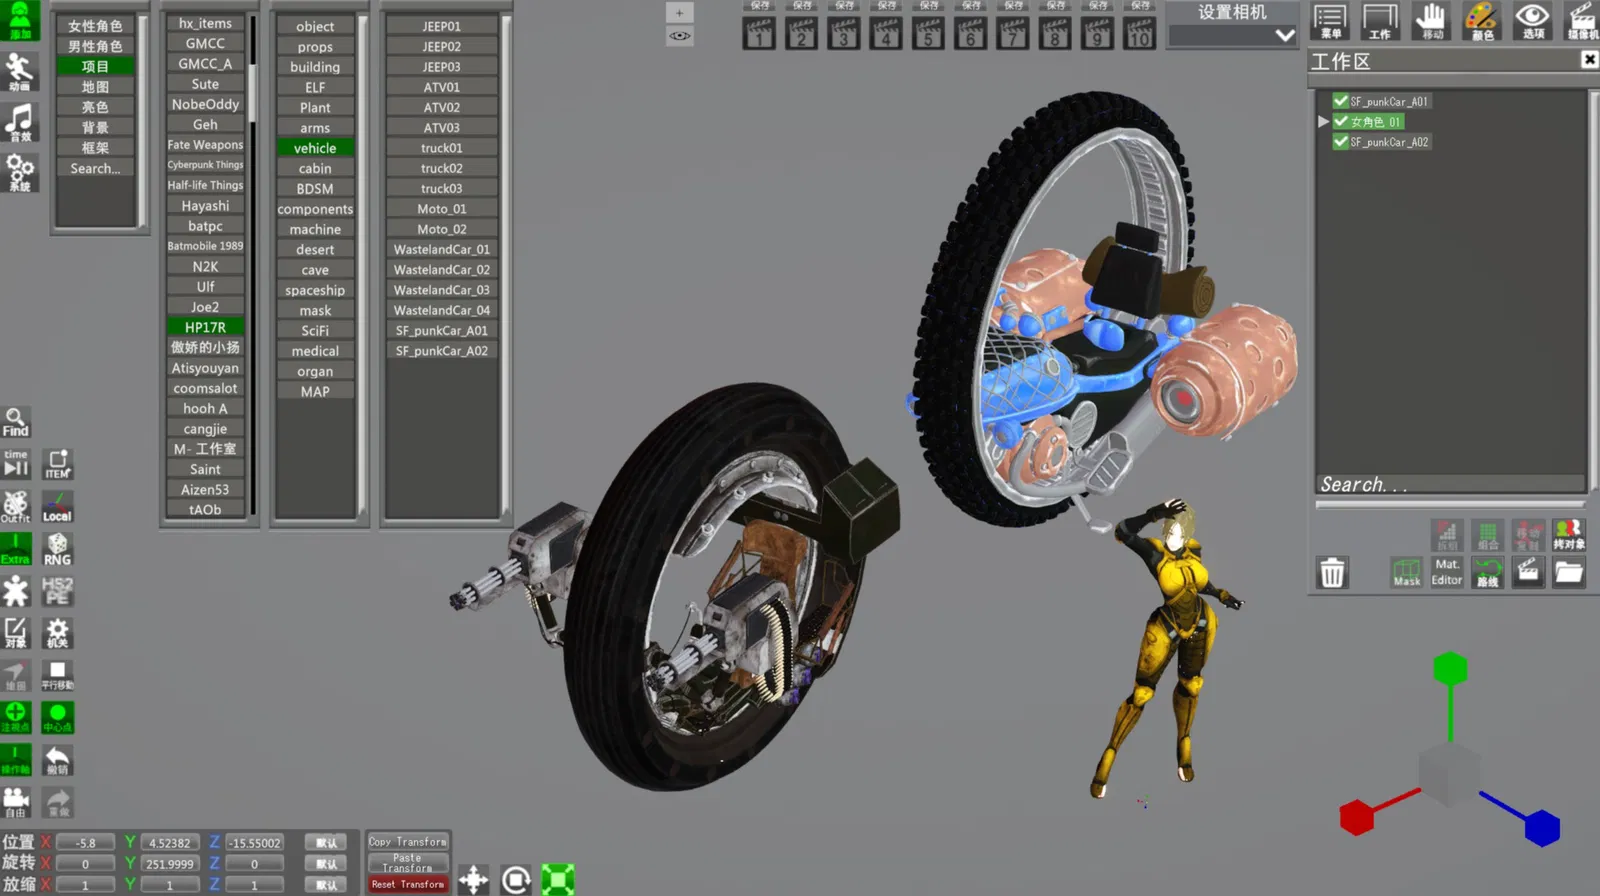Click the time play/pause icon
The image size is (1600, 896).
[x=15, y=464]
